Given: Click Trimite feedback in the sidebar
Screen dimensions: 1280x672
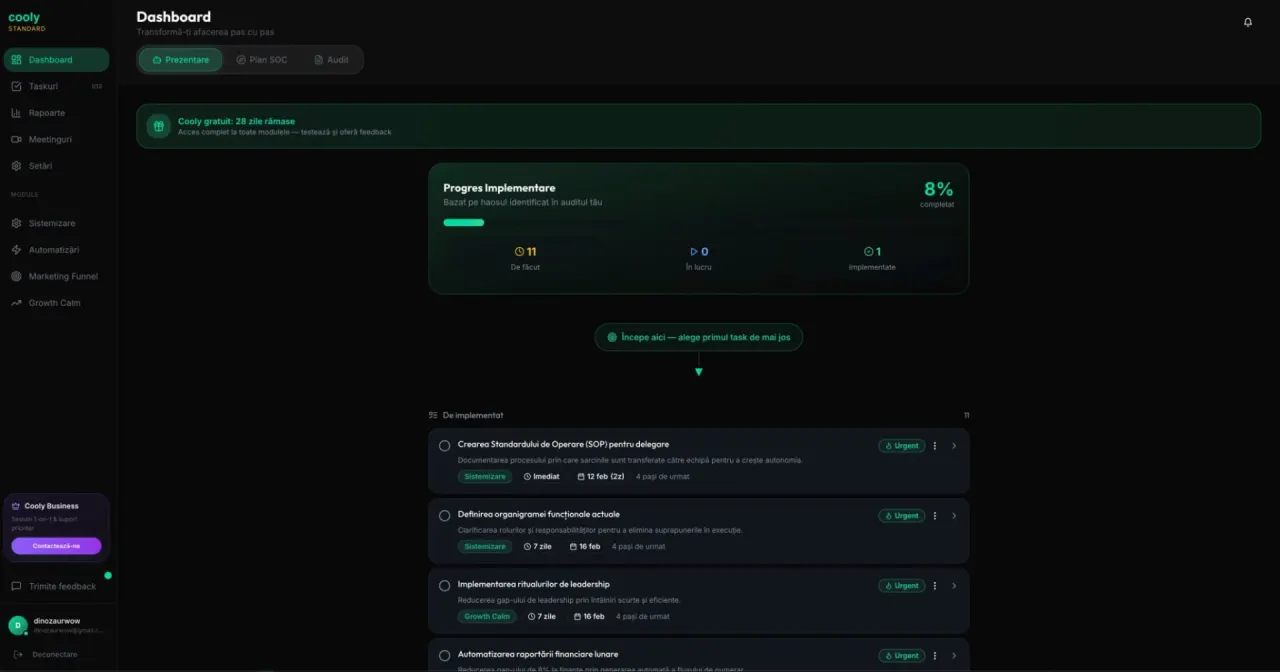Looking at the screenshot, I should (62, 587).
